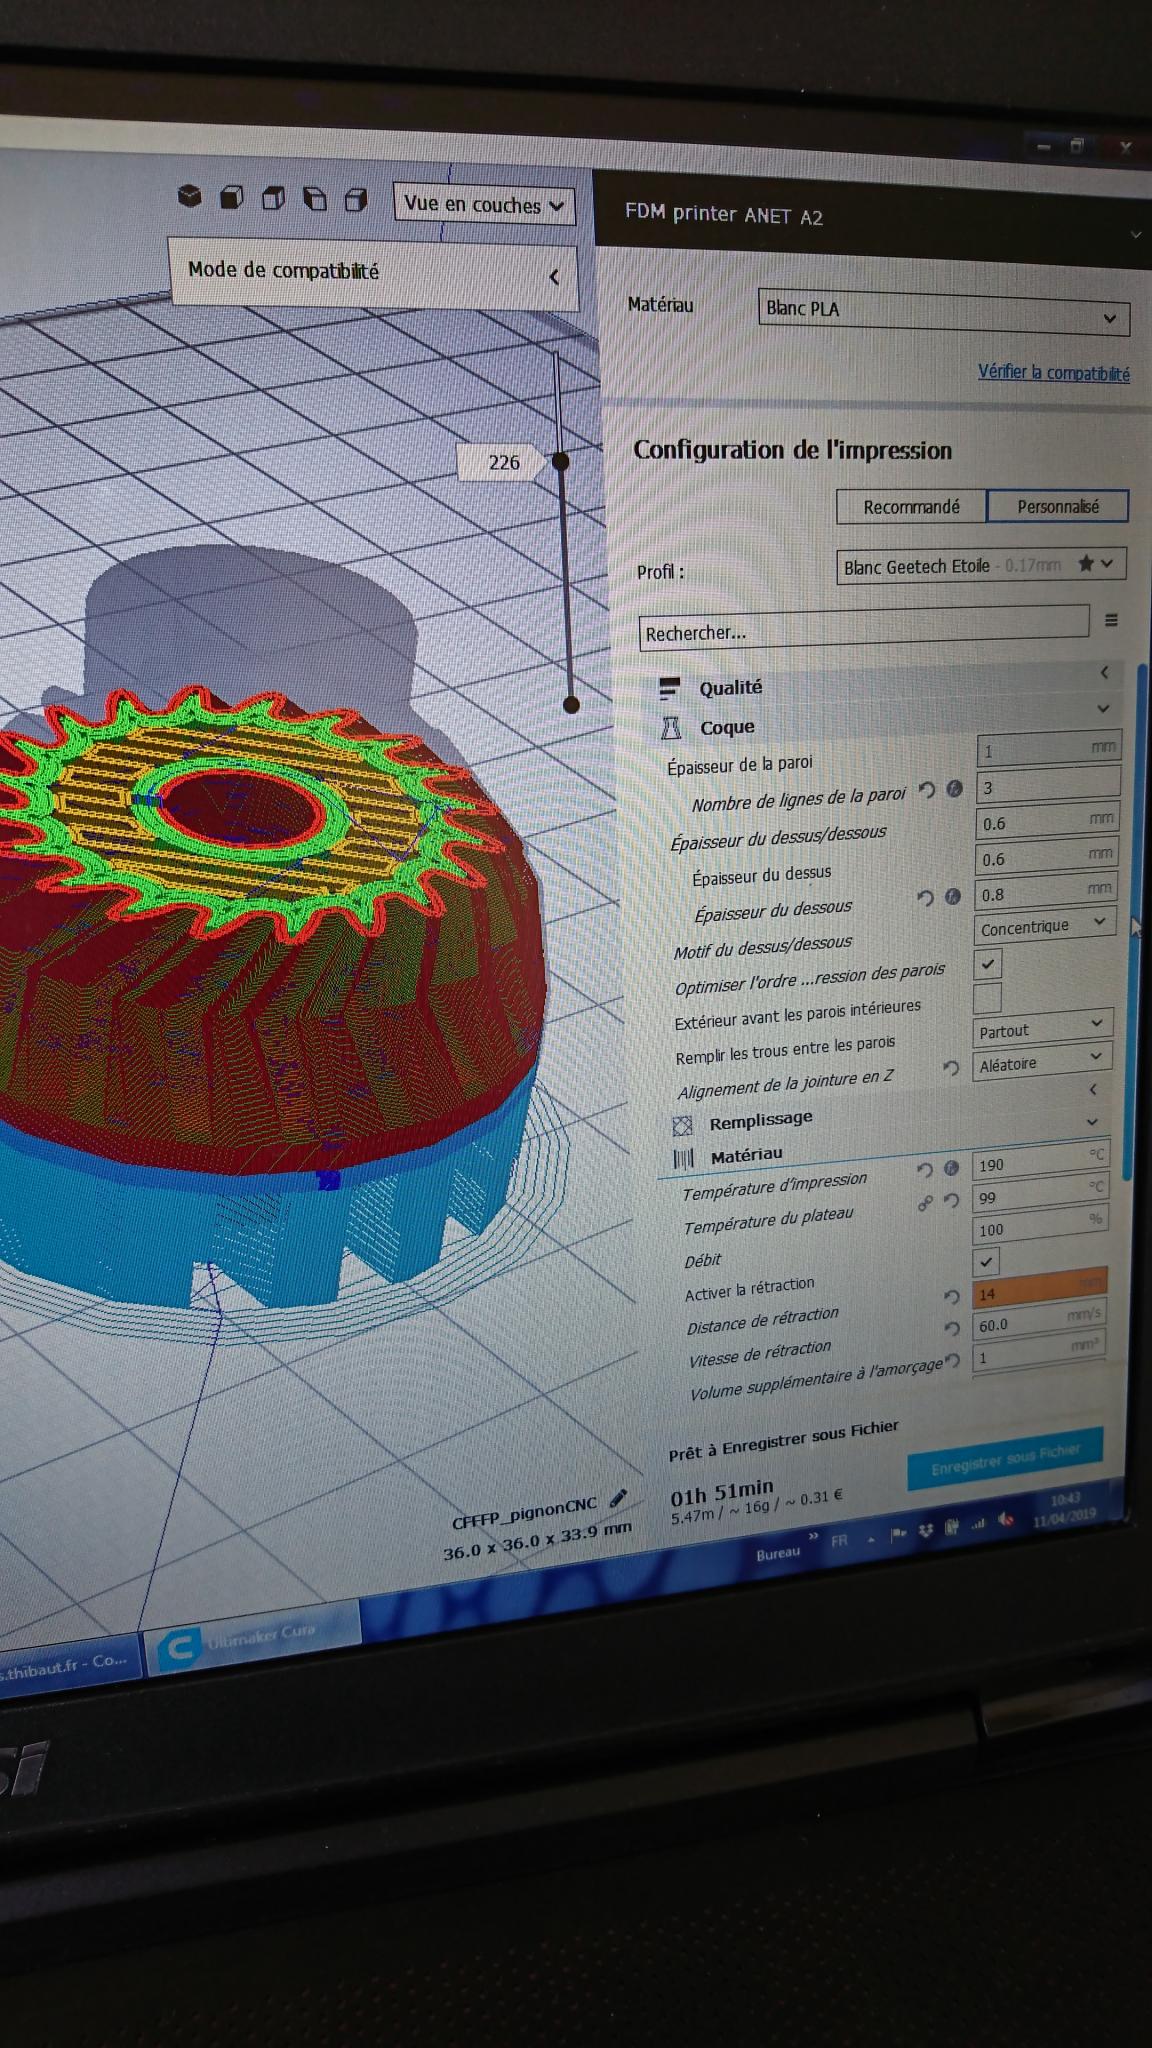The image size is (1152, 2048).
Task: Reset Épaisseur du dessous to default
Action: click(x=925, y=898)
